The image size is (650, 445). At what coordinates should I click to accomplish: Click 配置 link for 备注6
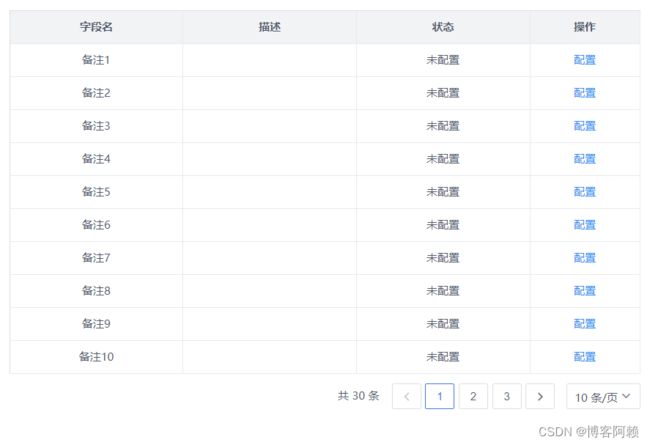tap(585, 225)
